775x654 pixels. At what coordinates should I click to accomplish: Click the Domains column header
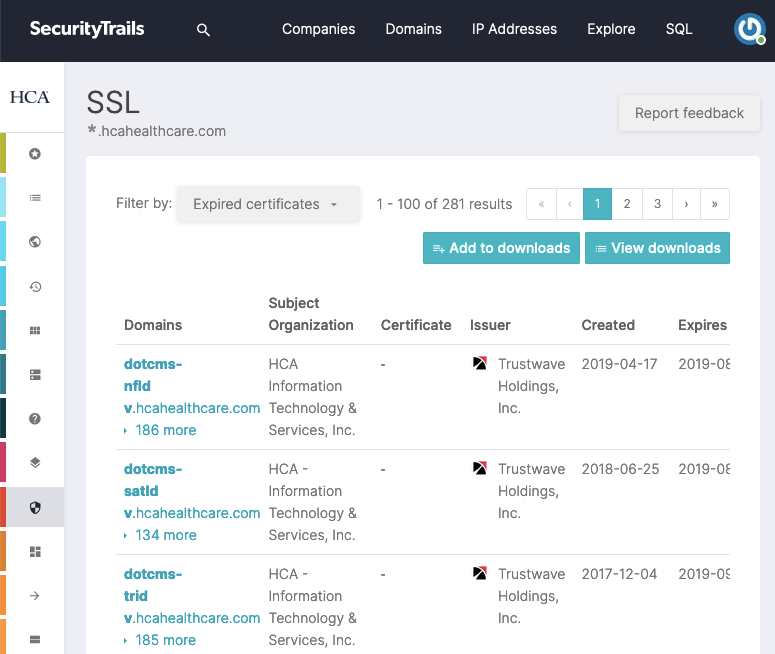tap(153, 325)
